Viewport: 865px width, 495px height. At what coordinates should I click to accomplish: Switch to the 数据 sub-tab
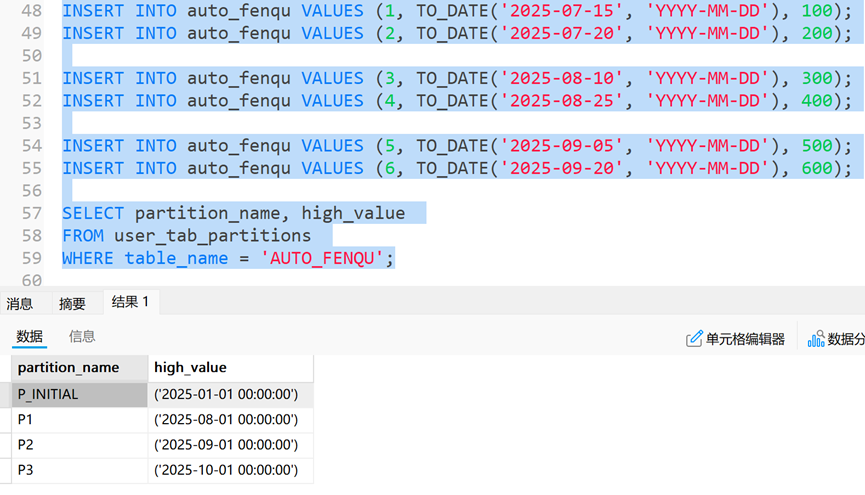pos(30,337)
